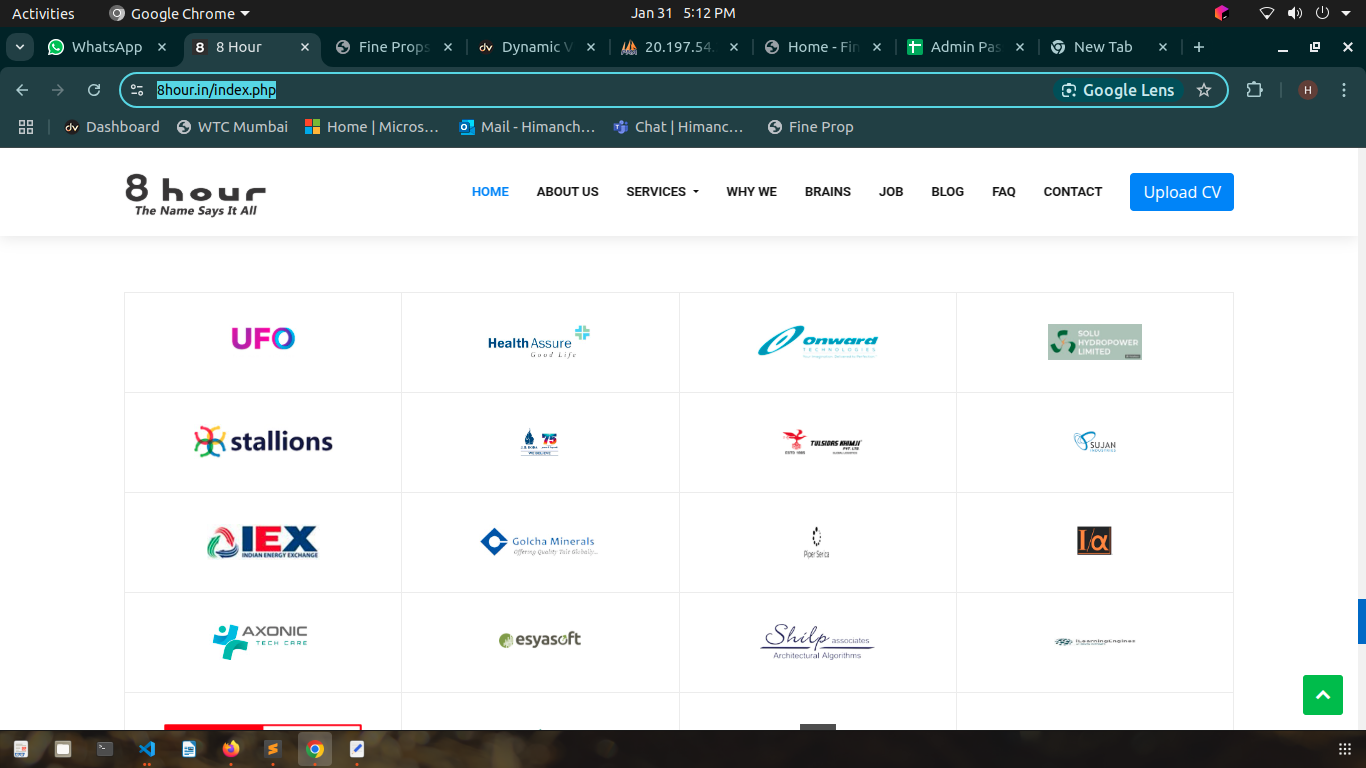
Task: Click the Health Assure logo
Action: [540, 342]
